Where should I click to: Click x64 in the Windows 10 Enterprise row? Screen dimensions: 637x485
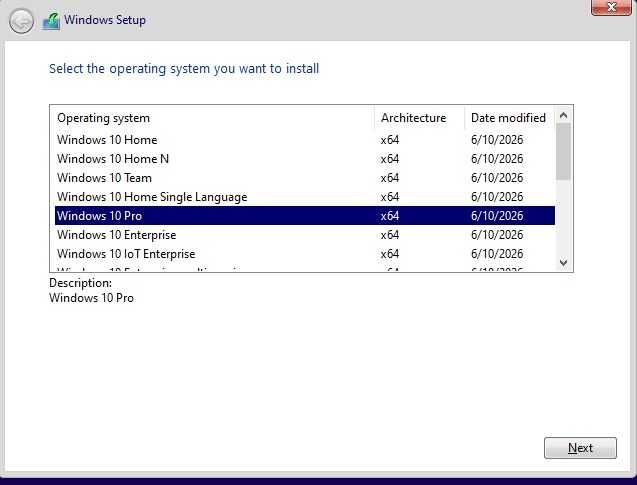[390, 235]
